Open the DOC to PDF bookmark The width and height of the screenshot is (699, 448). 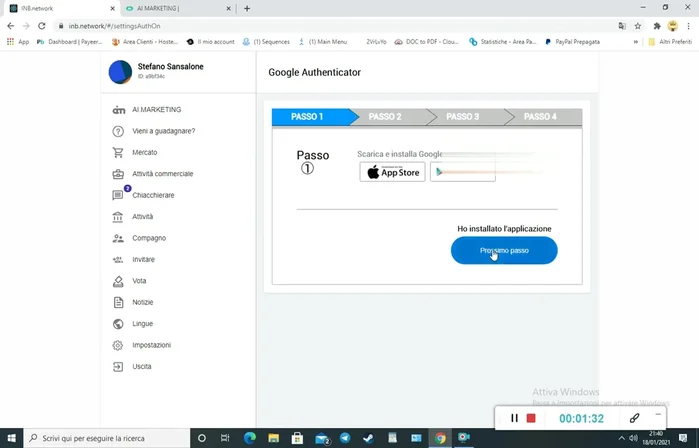coord(426,42)
